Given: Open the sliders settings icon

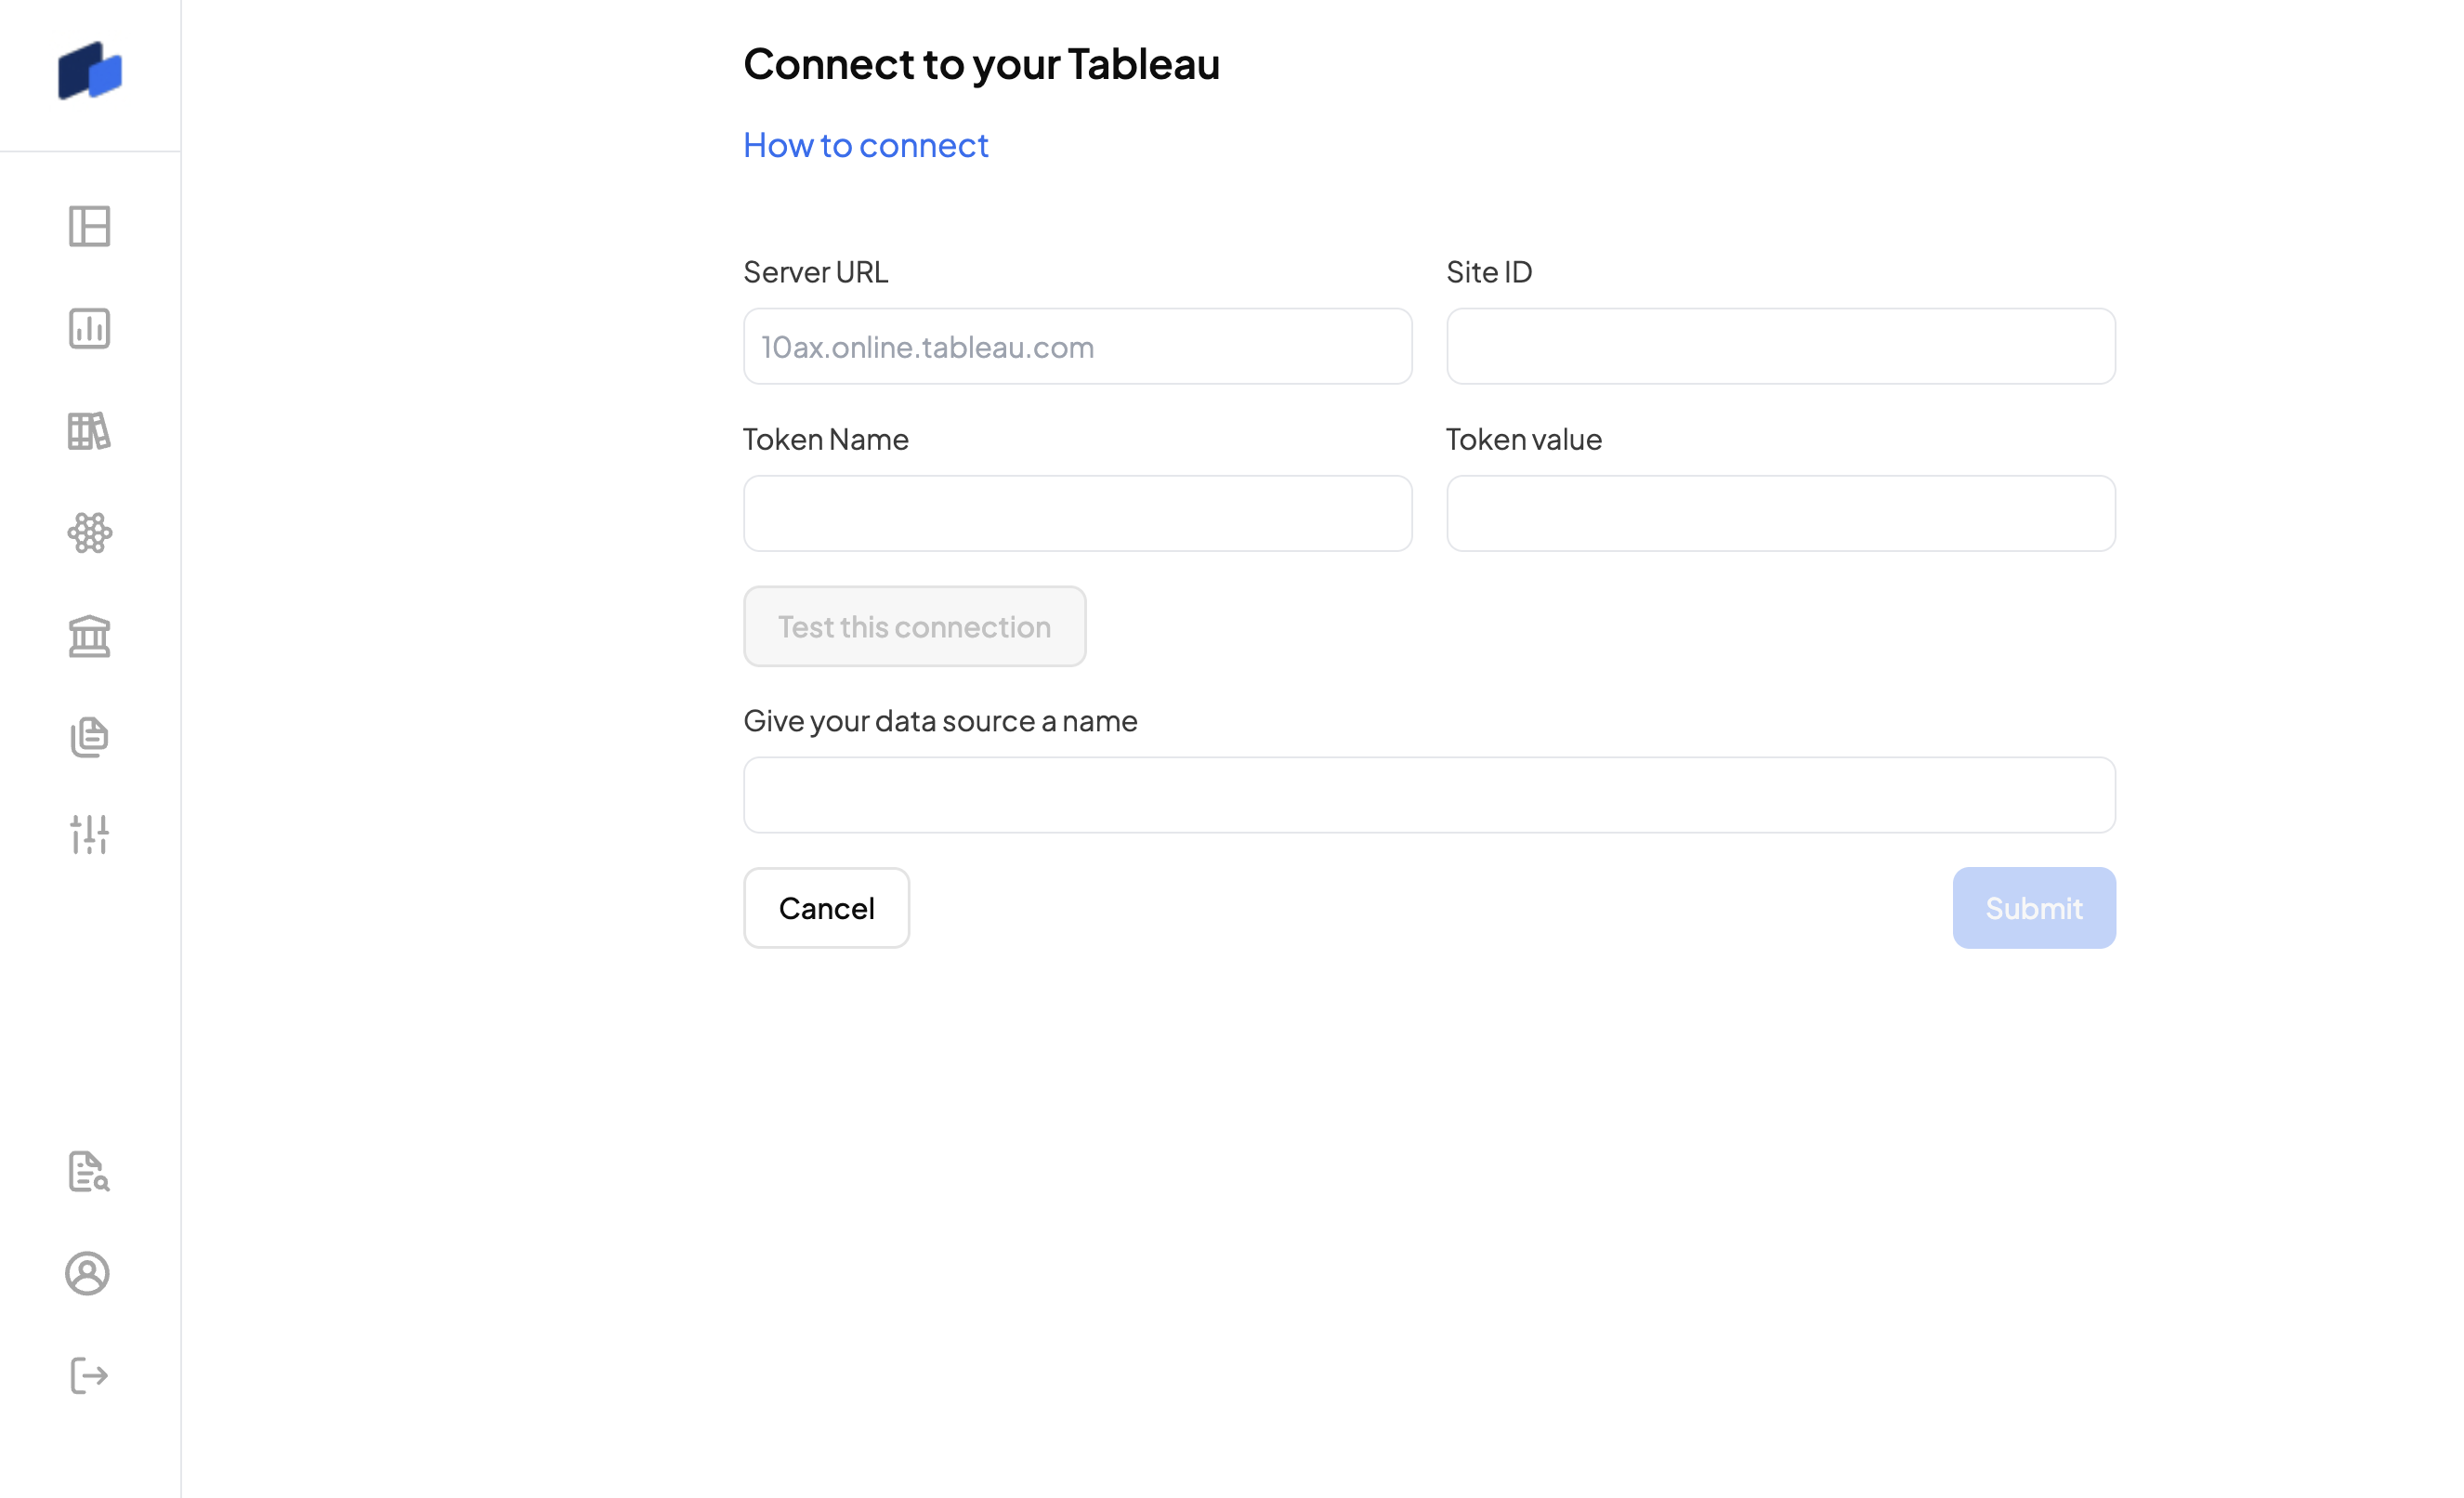Looking at the screenshot, I should [90, 834].
